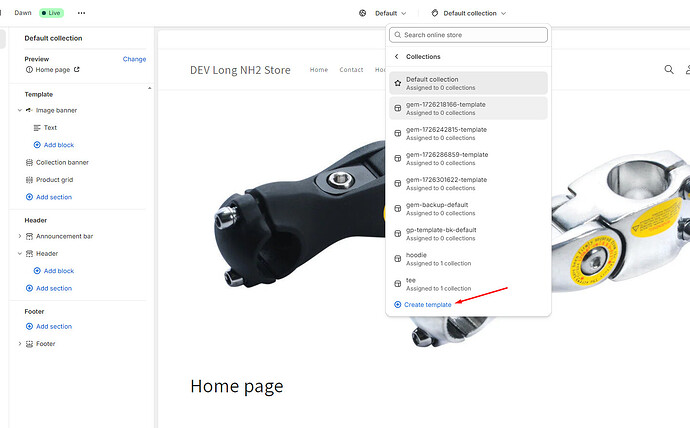This screenshot has width=690, height=428.
Task: Click the info icon beside Home page
Action: coord(29,70)
